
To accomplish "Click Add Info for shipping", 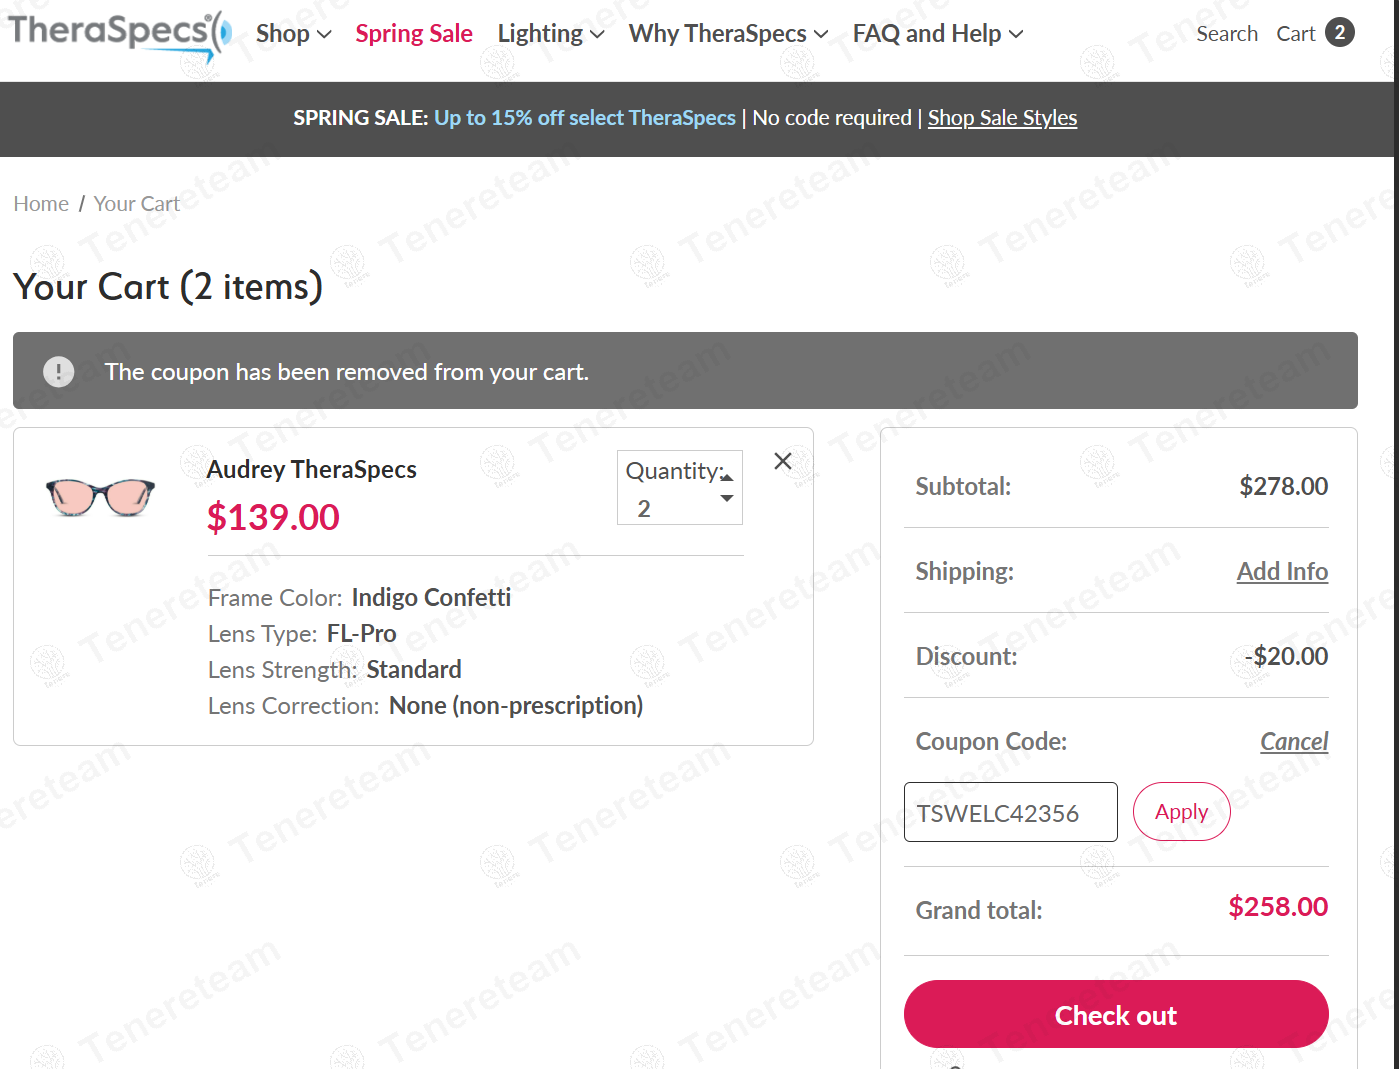I will [1282, 572].
